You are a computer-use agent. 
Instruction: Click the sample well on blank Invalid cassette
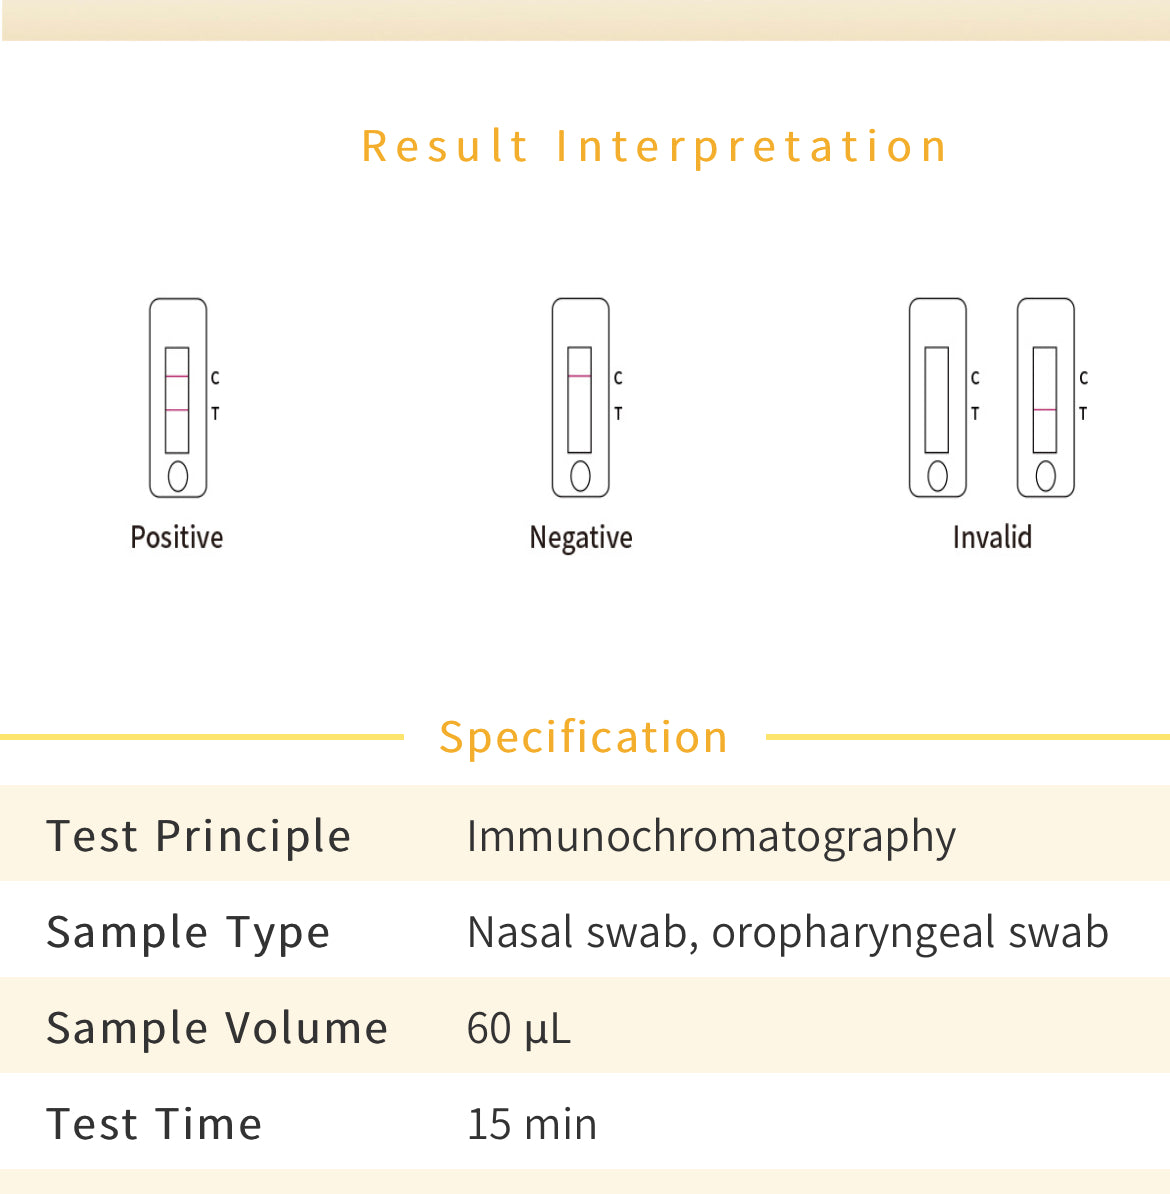(x=937, y=476)
